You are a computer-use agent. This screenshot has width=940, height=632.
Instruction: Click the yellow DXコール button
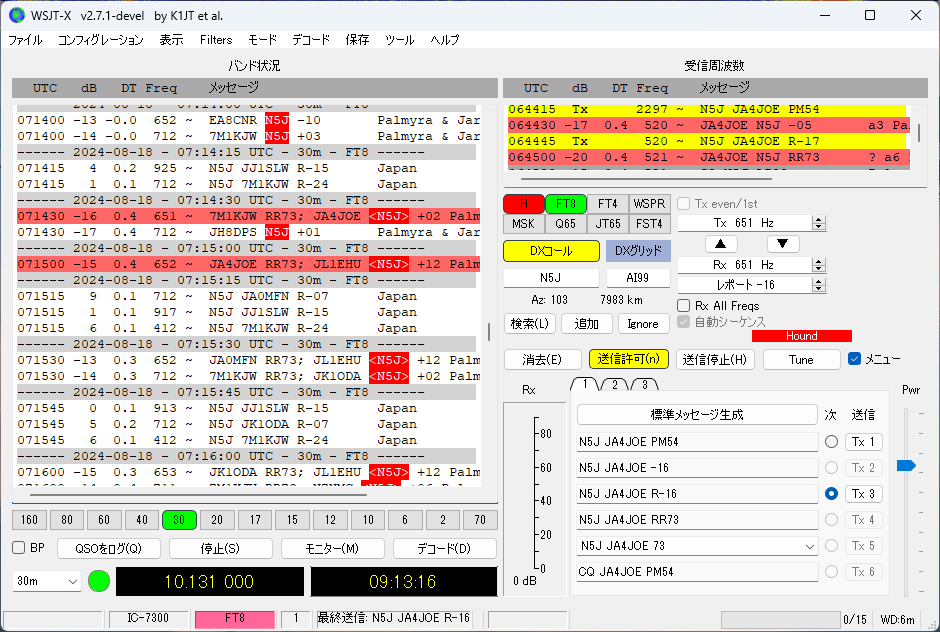point(552,251)
